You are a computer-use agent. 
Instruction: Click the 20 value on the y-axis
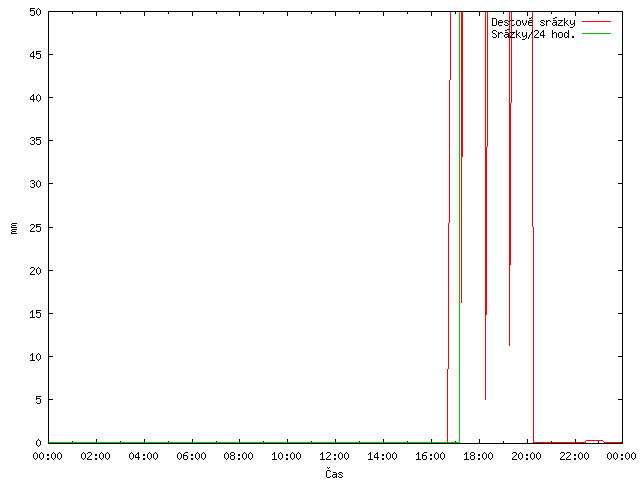(x=36, y=271)
